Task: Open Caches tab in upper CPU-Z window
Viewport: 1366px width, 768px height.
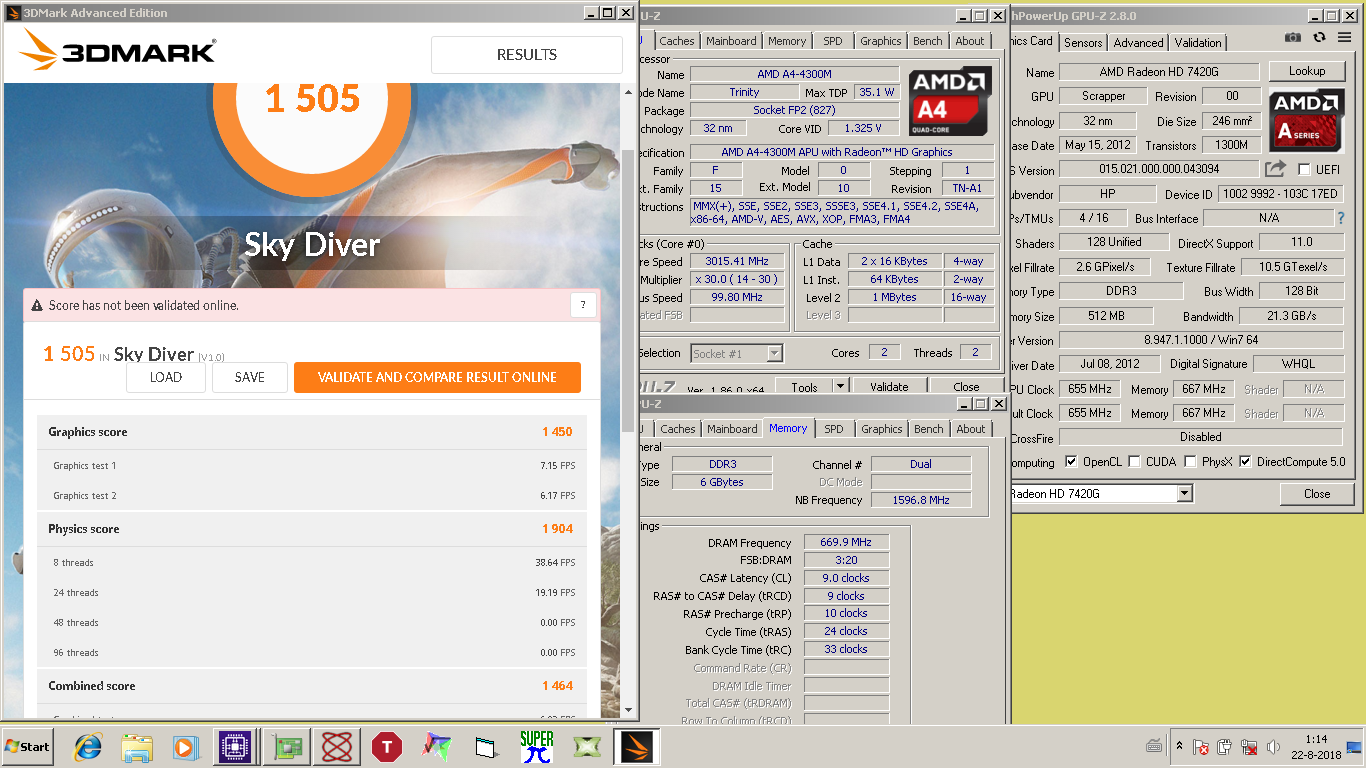Action: (677, 41)
